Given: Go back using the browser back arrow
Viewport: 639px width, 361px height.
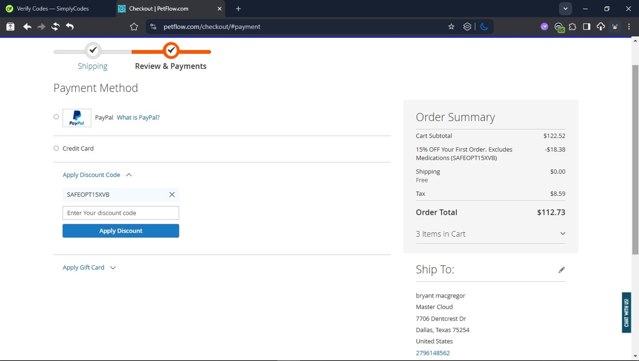Looking at the screenshot, I should [x=27, y=26].
